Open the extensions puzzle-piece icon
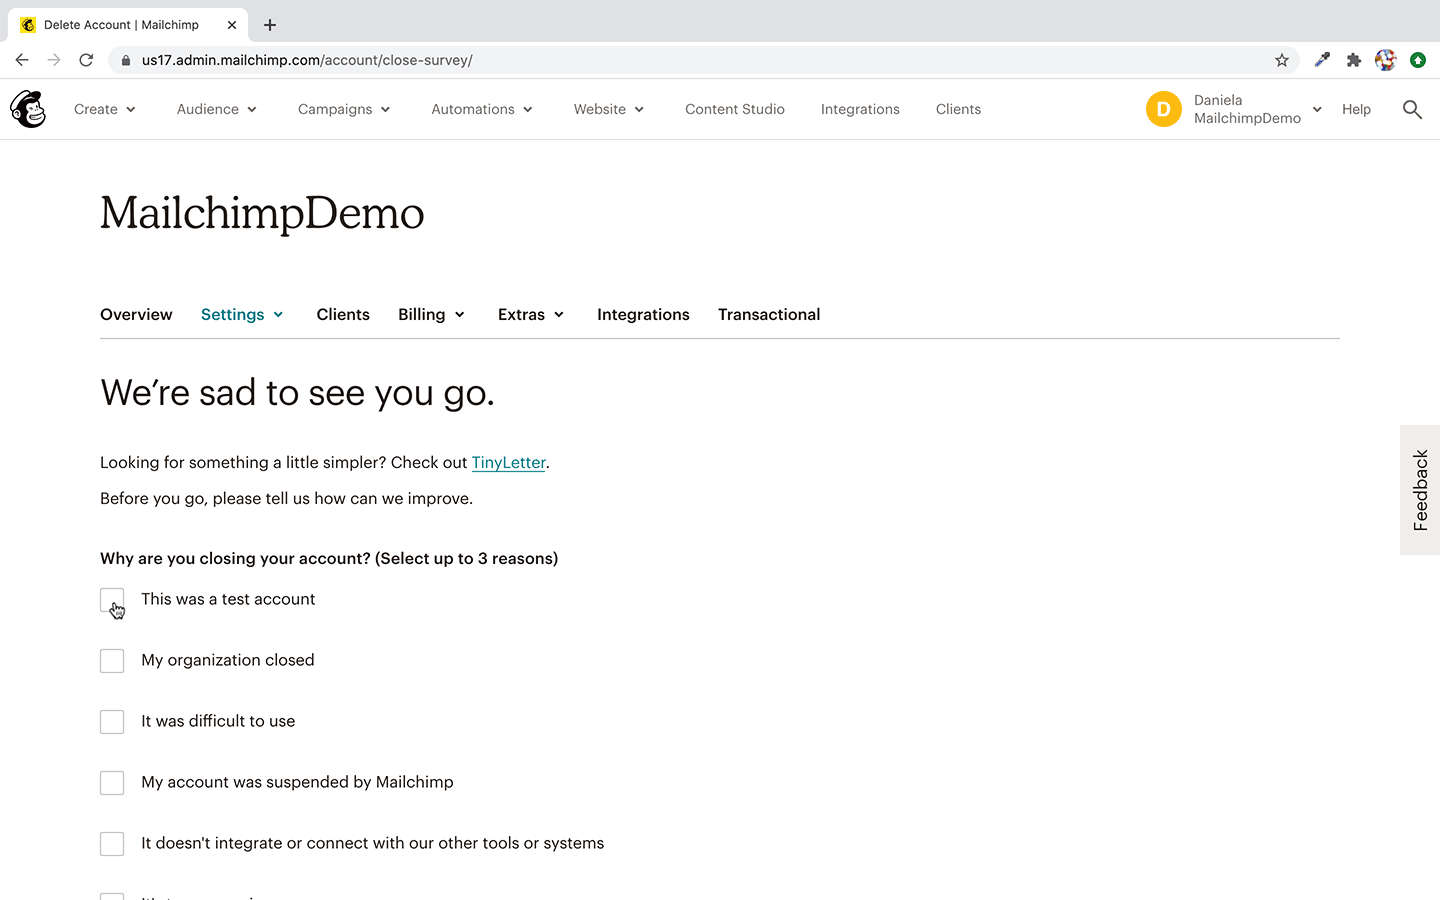This screenshot has width=1440, height=900. pos(1354,60)
